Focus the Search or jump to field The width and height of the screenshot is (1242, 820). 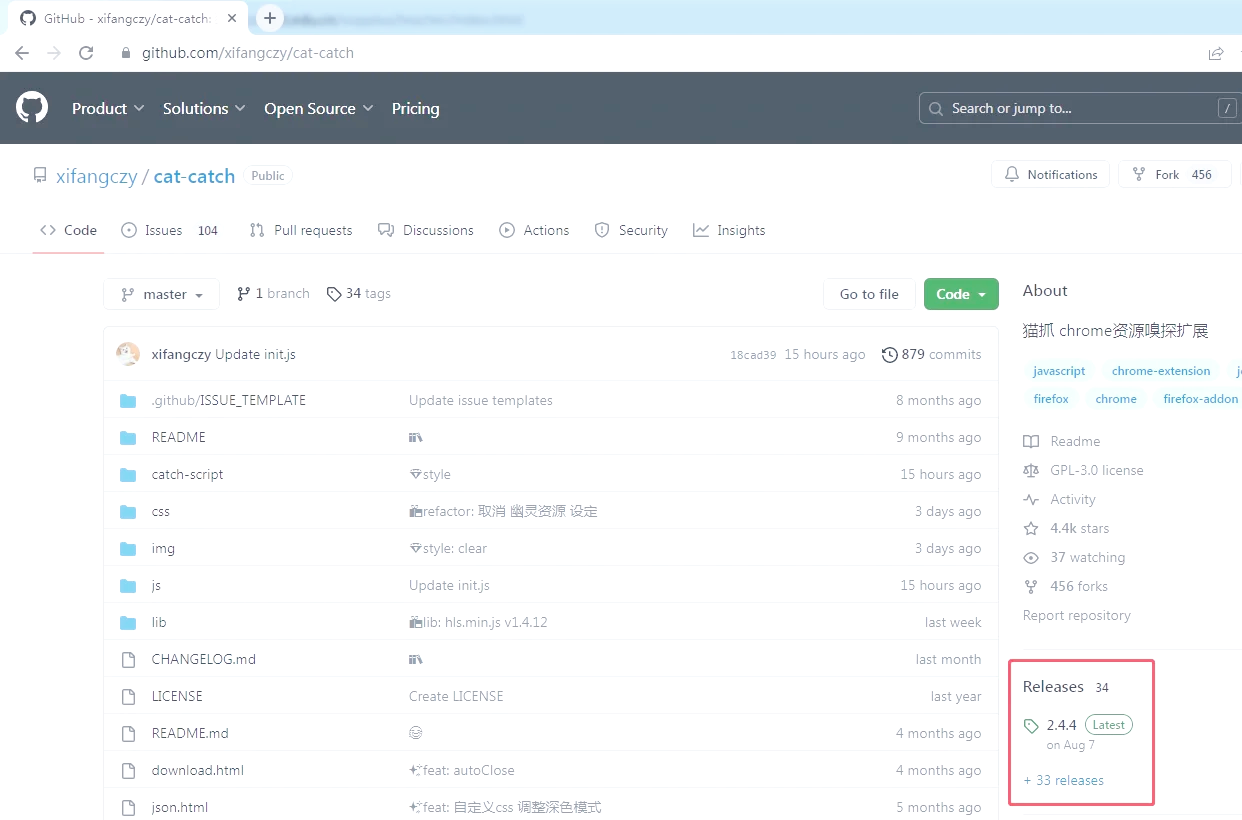pos(1070,108)
